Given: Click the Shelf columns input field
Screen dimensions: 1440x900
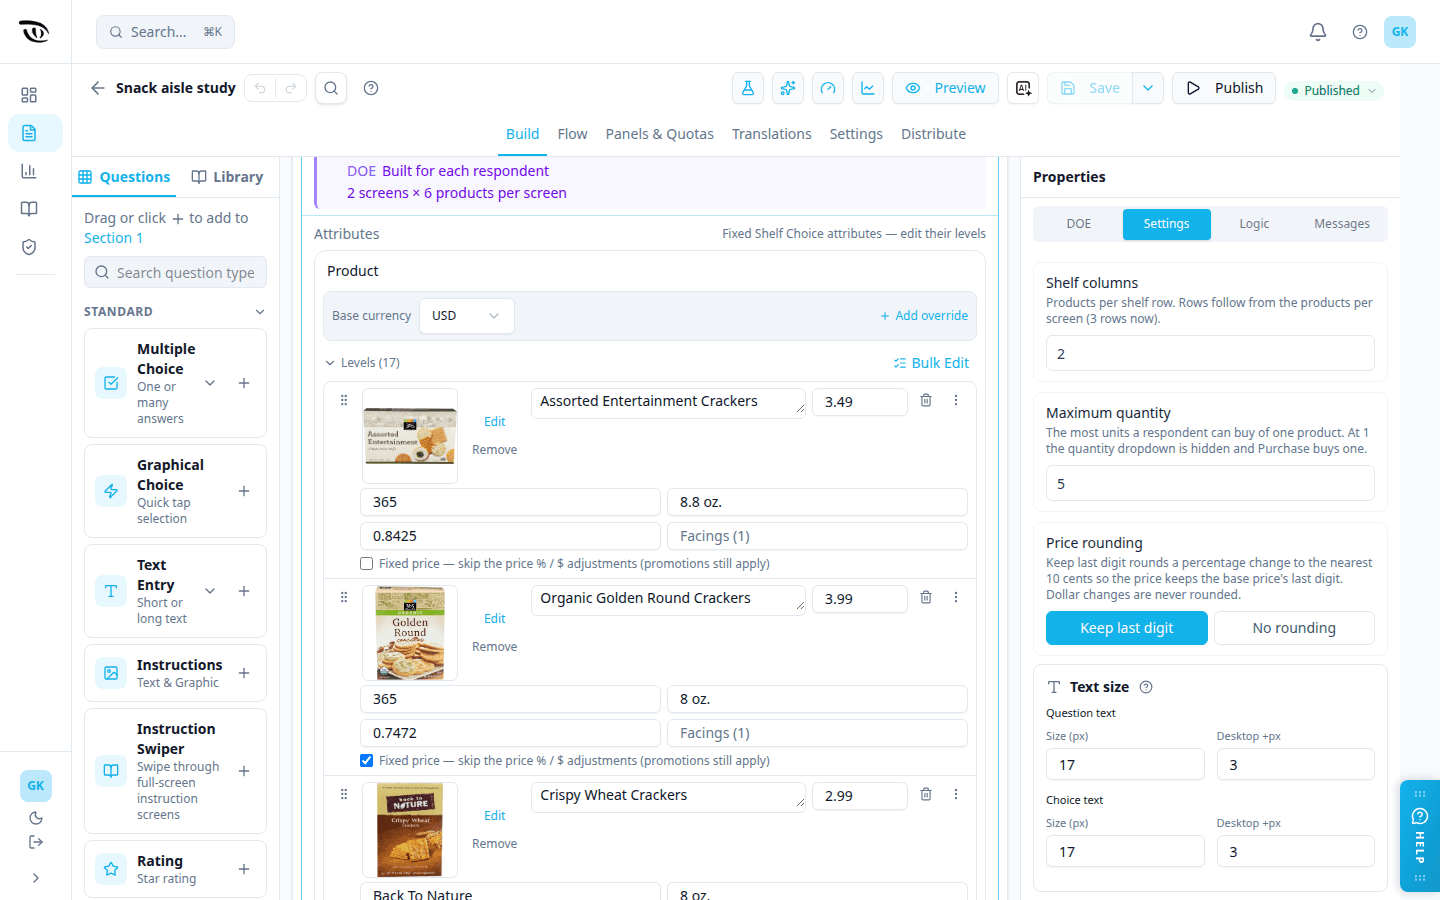Looking at the screenshot, I should coord(1210,354).
